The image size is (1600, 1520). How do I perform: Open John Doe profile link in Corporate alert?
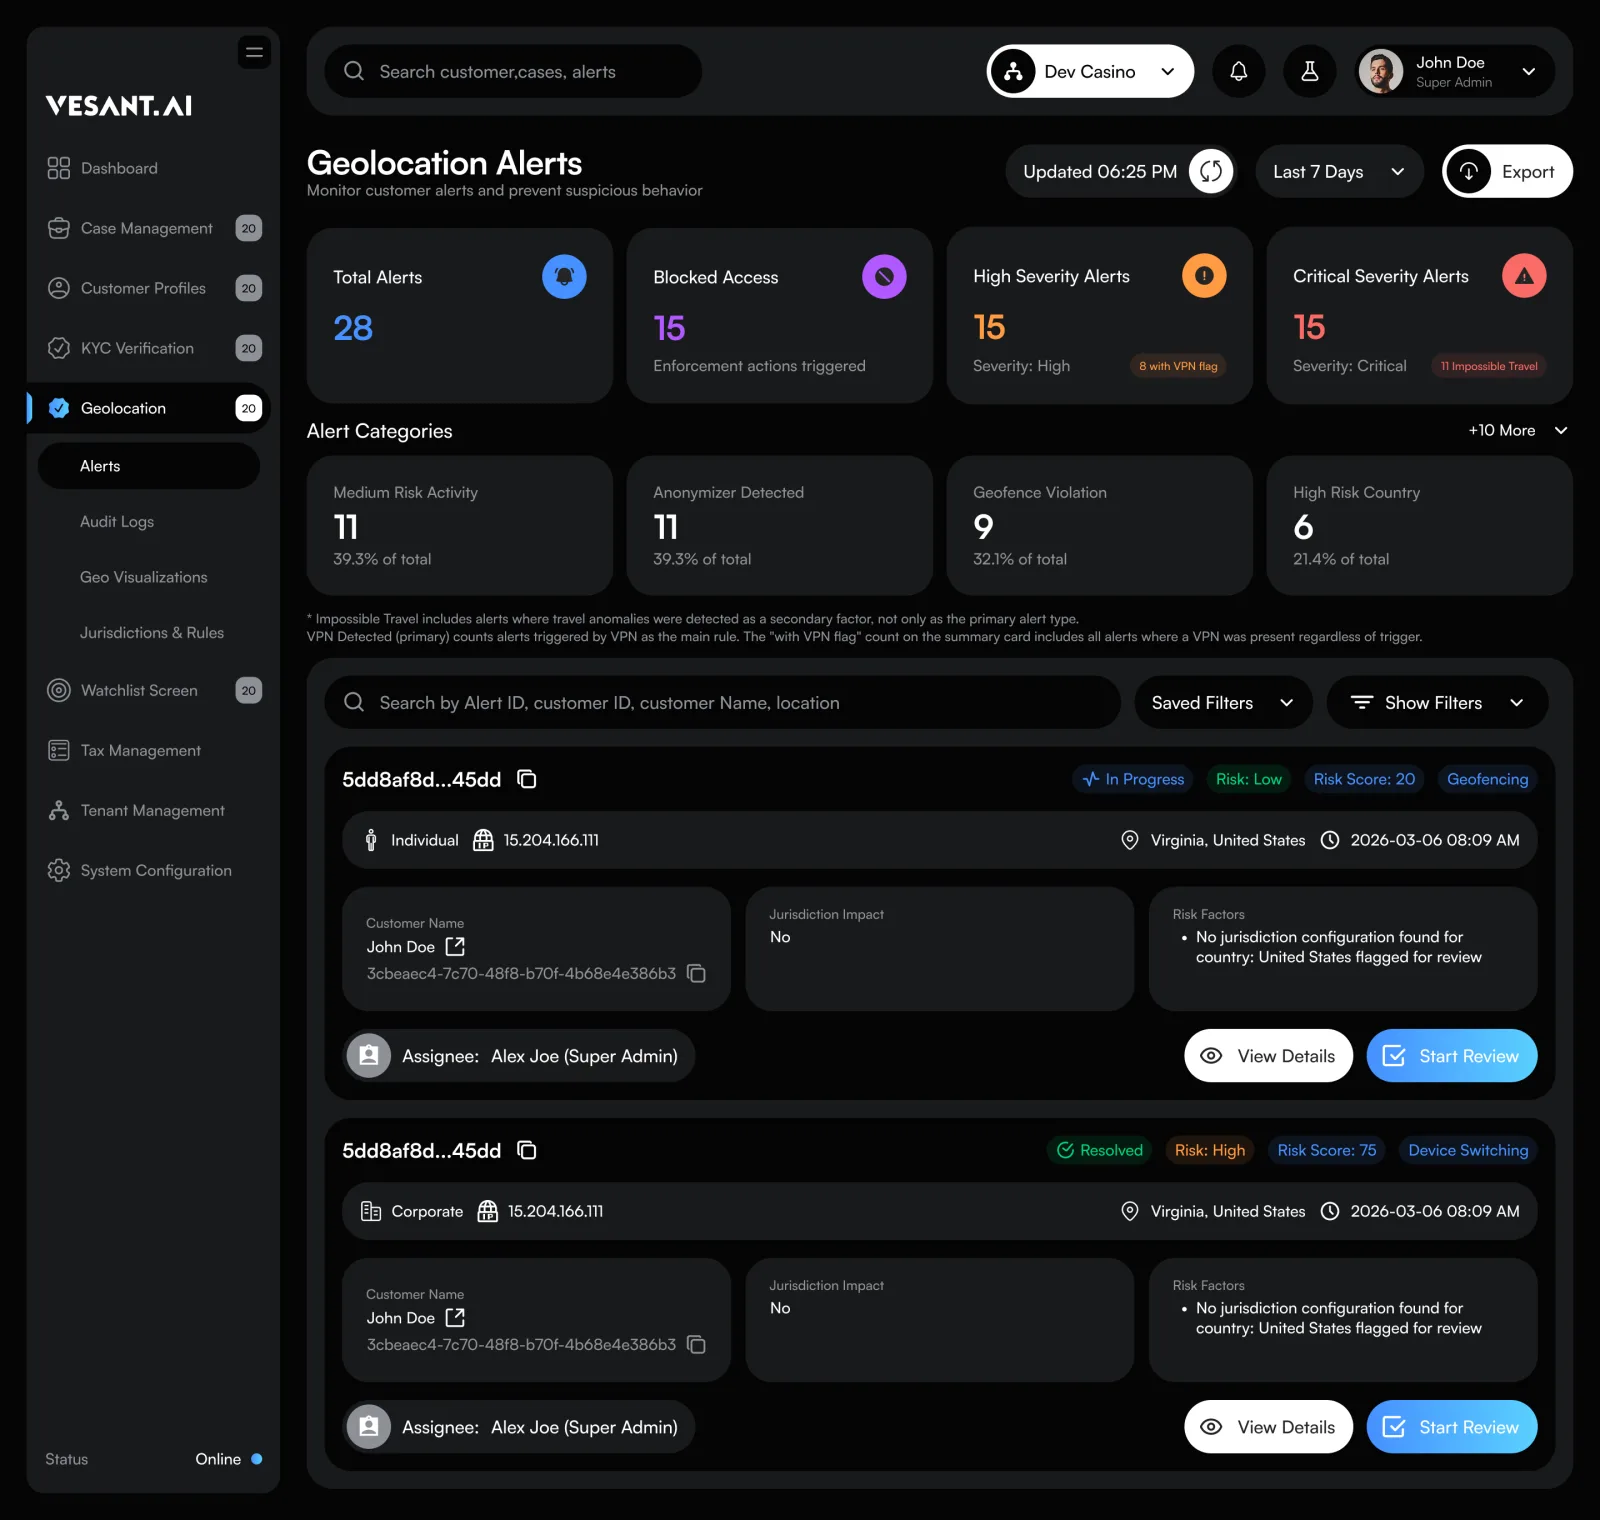[455, 1317]
